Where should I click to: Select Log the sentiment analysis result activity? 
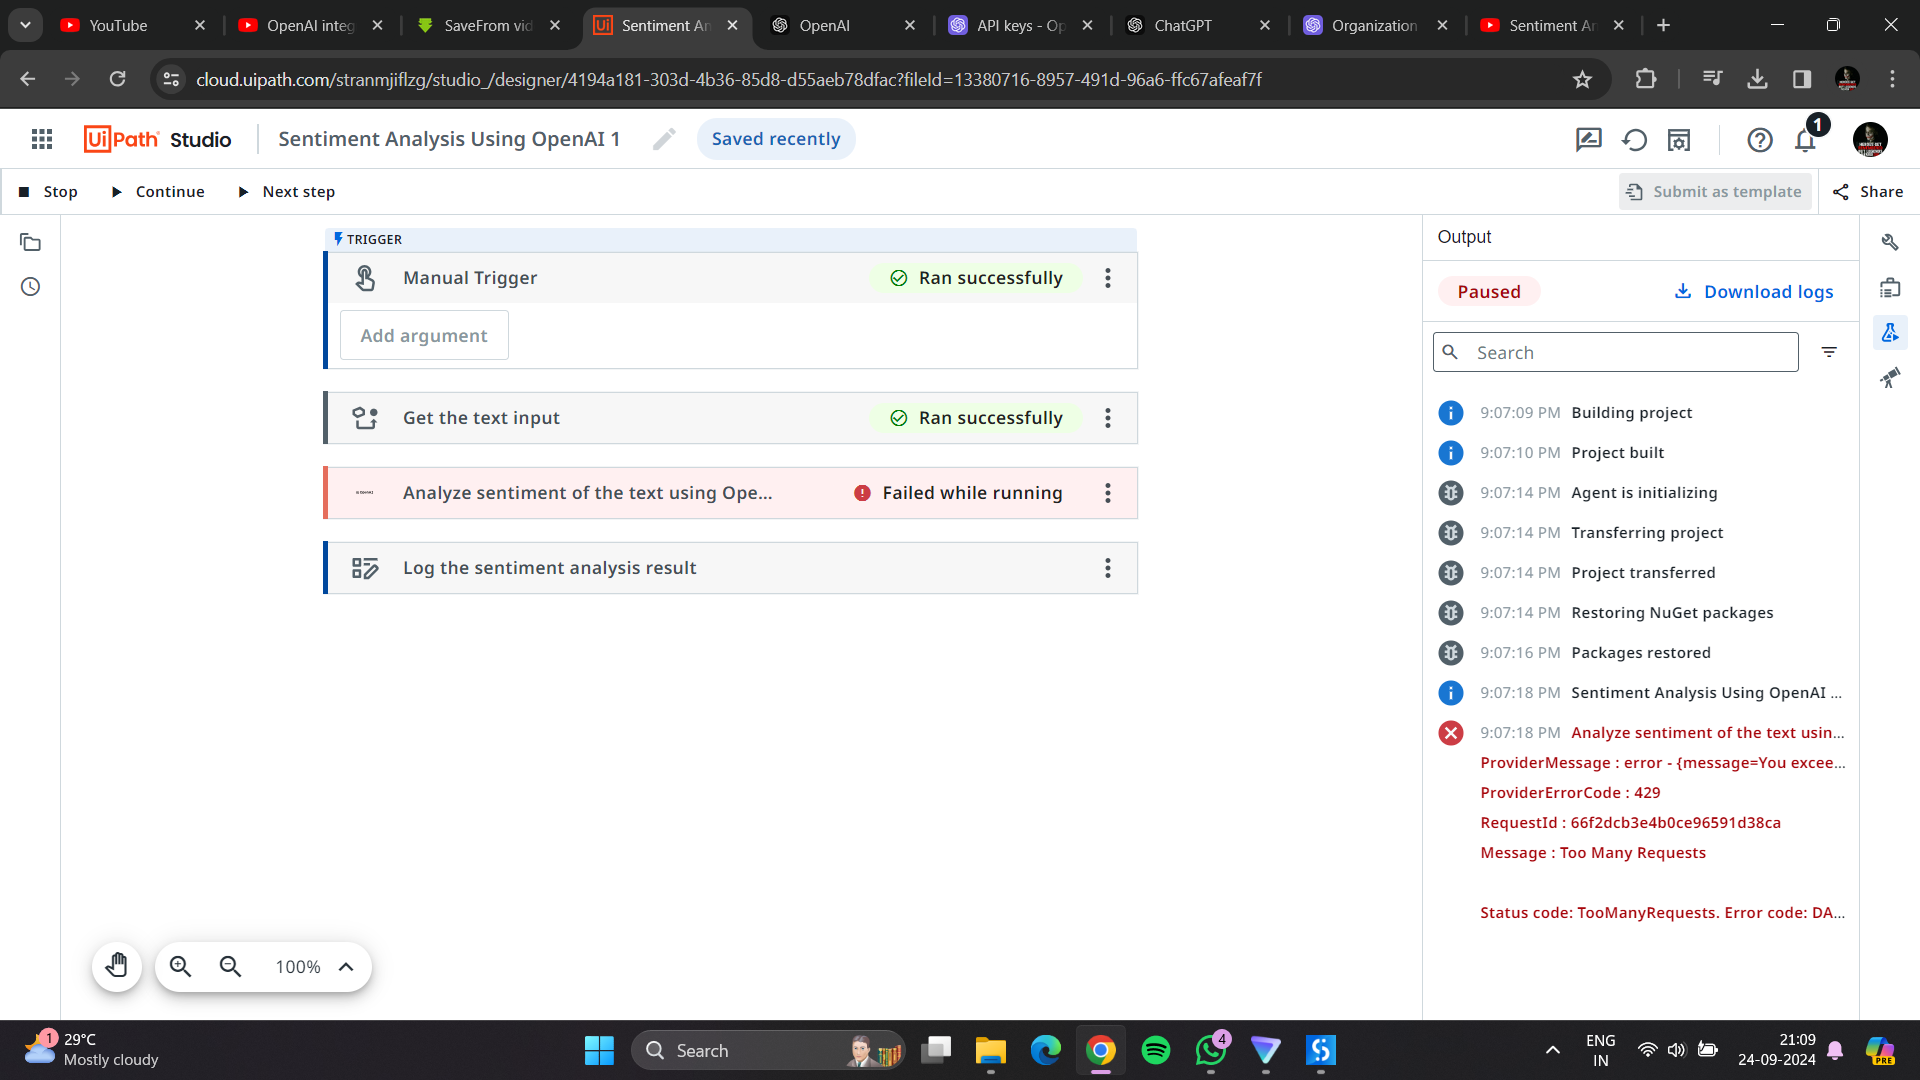coord(730,568)
